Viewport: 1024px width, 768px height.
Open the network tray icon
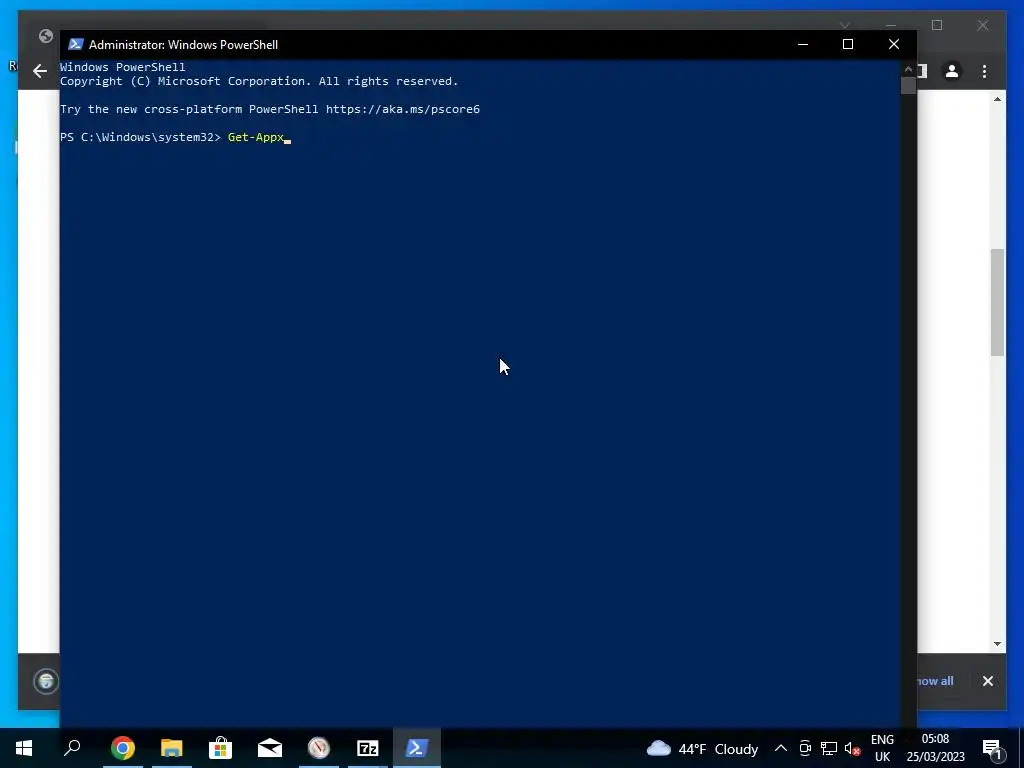tap(829, 748)
